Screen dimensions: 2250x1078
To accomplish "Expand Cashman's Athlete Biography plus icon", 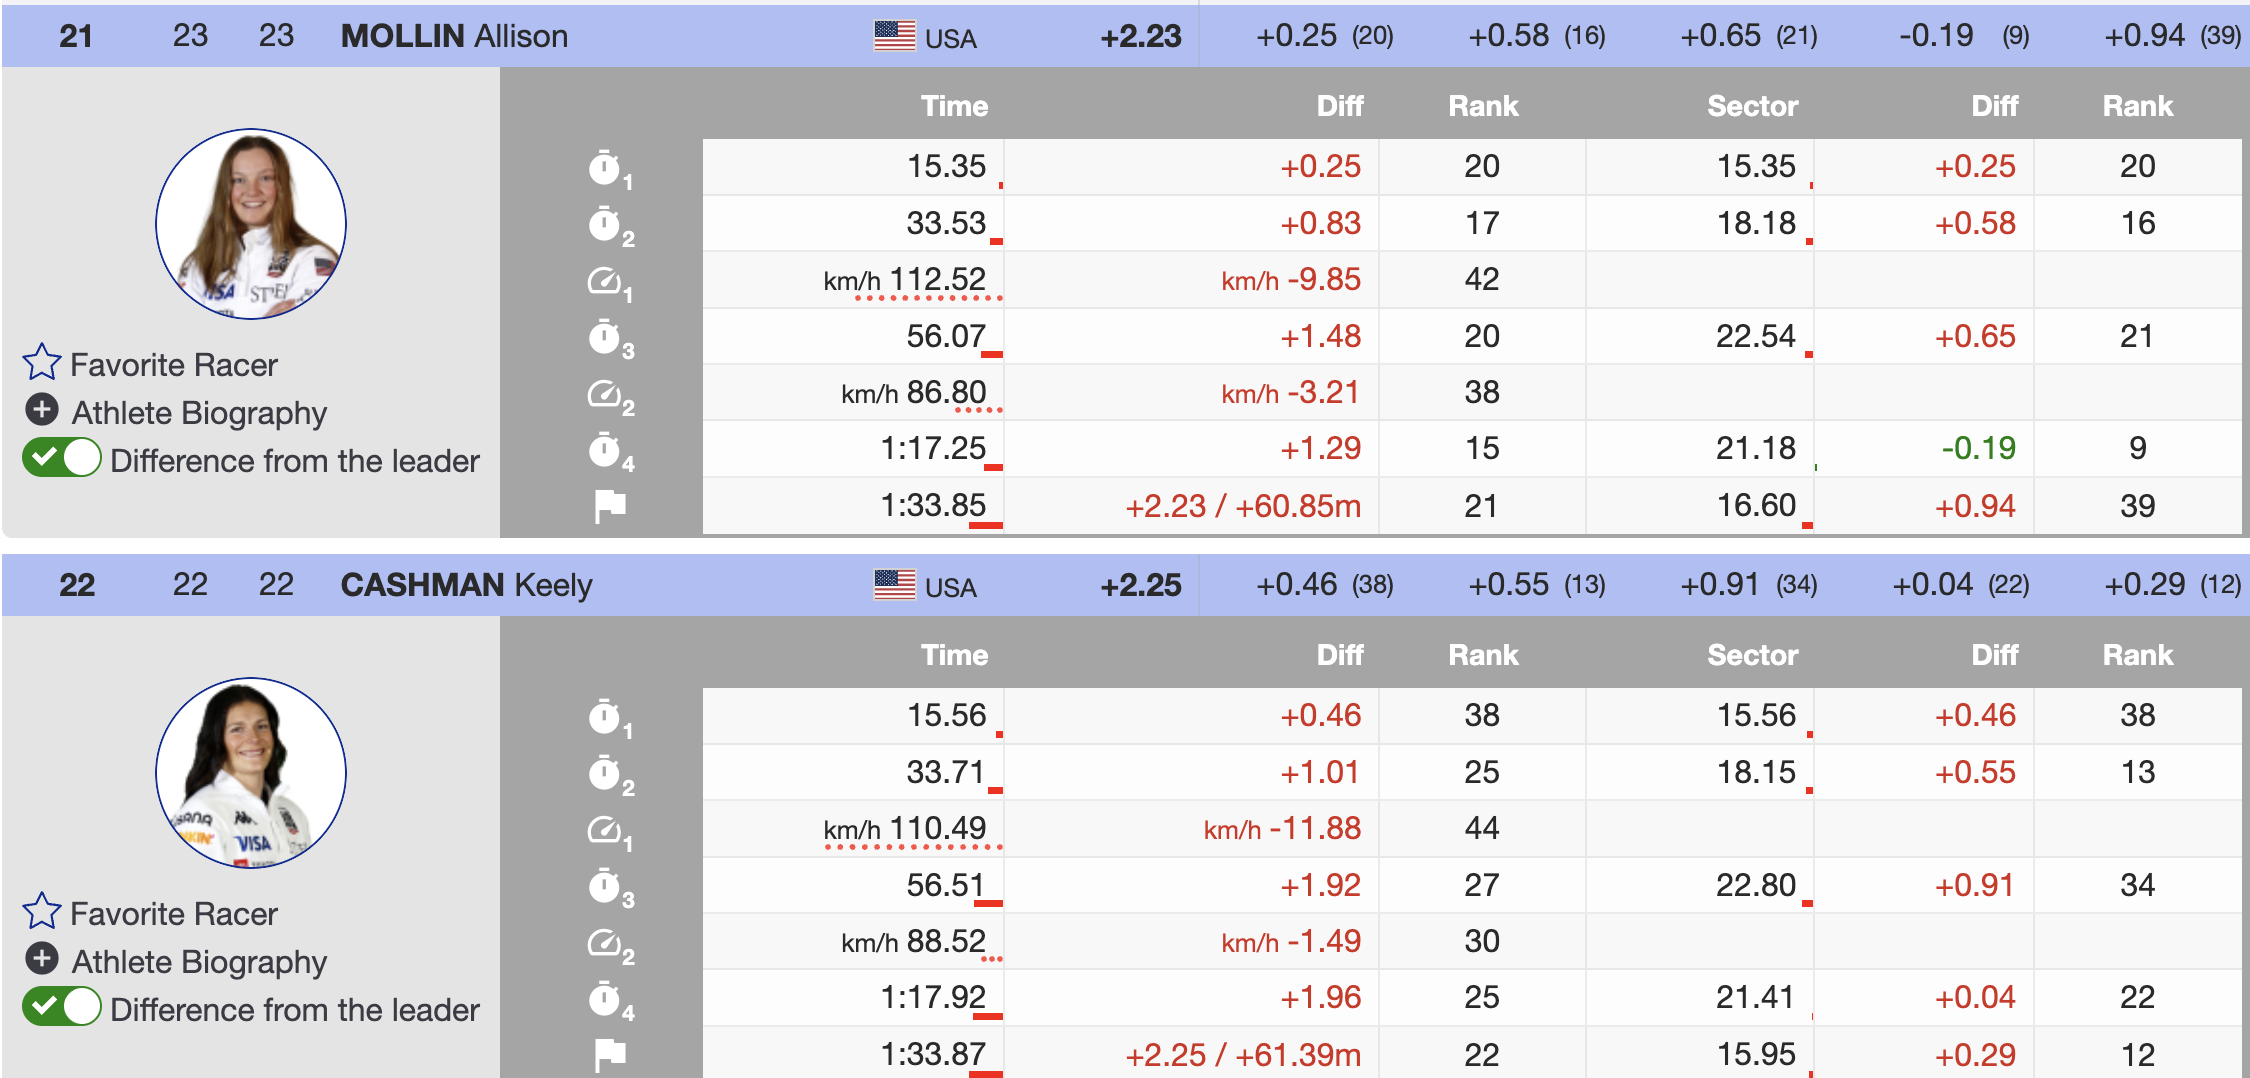I will click(42, 959).
